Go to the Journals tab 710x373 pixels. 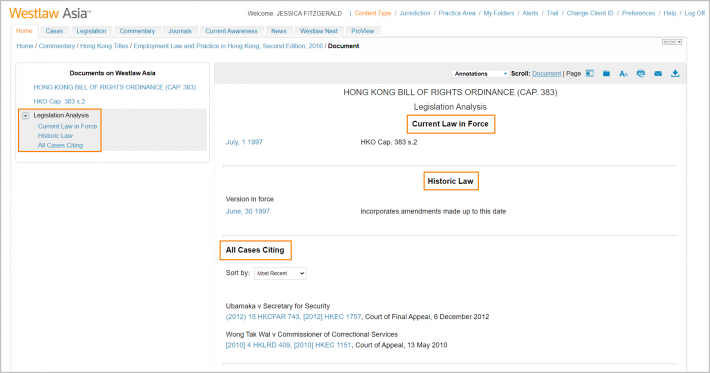click(x=180, y=31)
